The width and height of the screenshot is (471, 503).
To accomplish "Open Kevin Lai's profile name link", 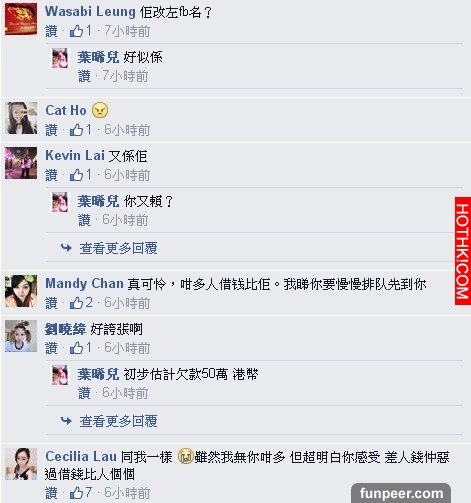I will pyautogui.click(x=75, y=155).
